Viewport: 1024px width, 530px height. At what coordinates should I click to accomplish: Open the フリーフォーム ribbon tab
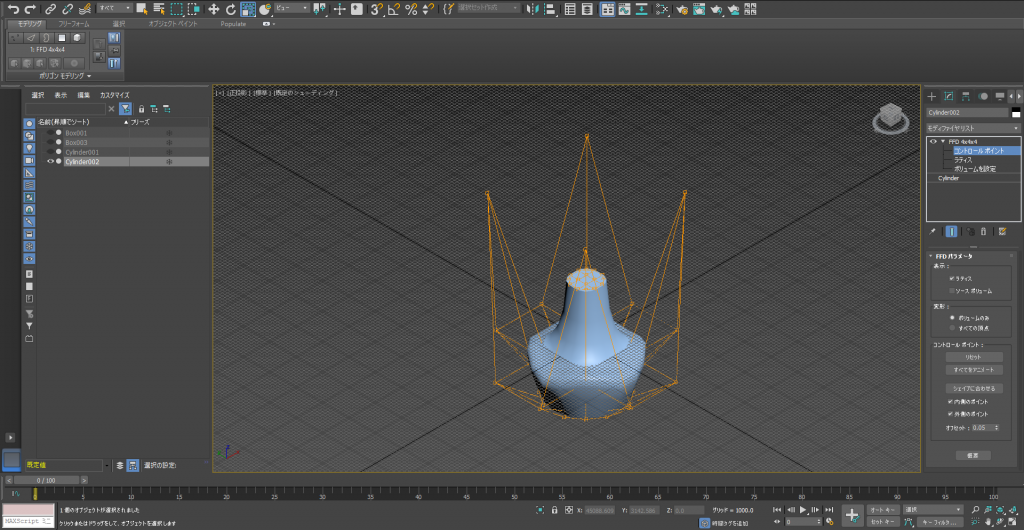pos(72,23)
